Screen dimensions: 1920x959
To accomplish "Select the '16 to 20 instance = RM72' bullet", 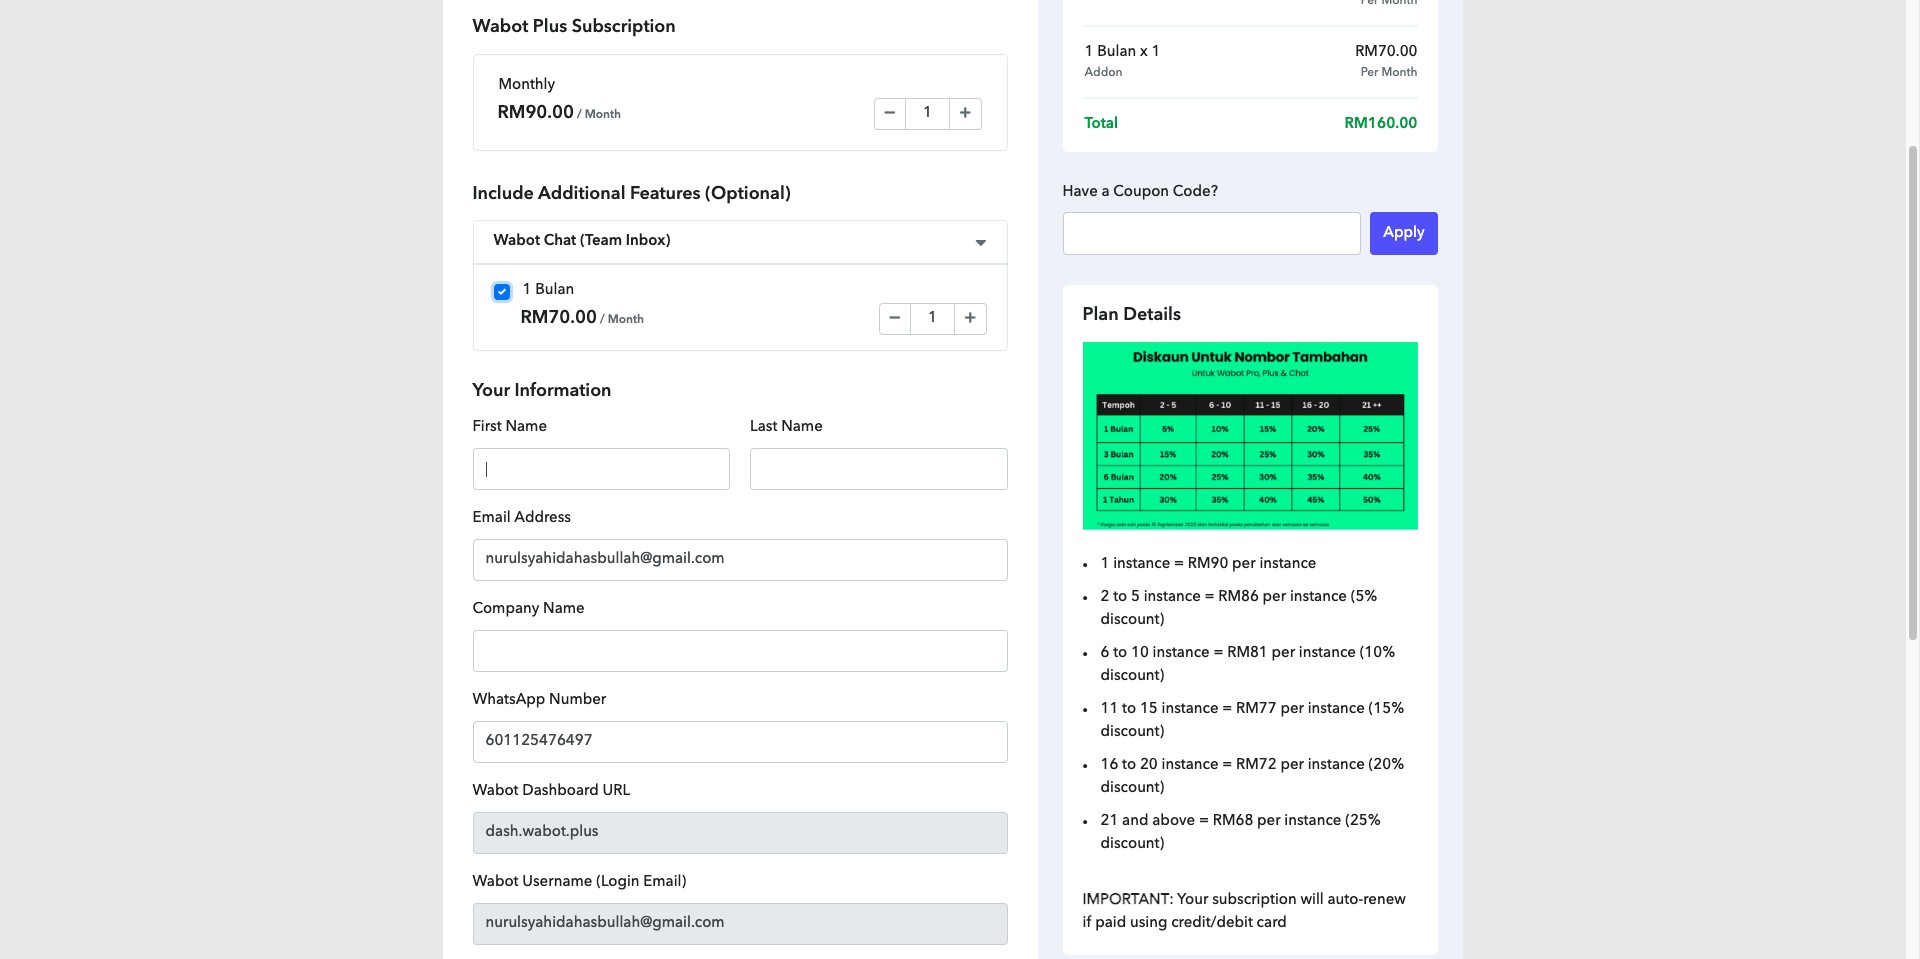I will point(1252,775).
